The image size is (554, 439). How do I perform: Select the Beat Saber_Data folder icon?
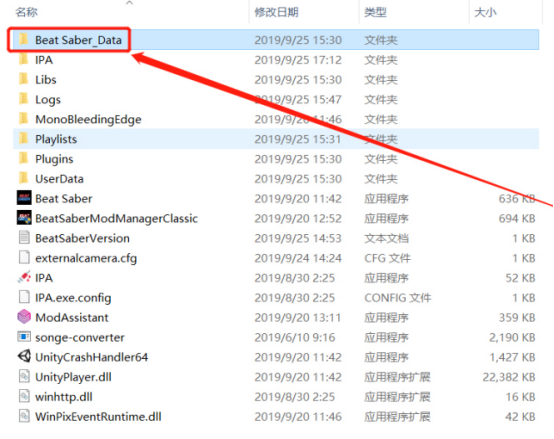(23, 39)
